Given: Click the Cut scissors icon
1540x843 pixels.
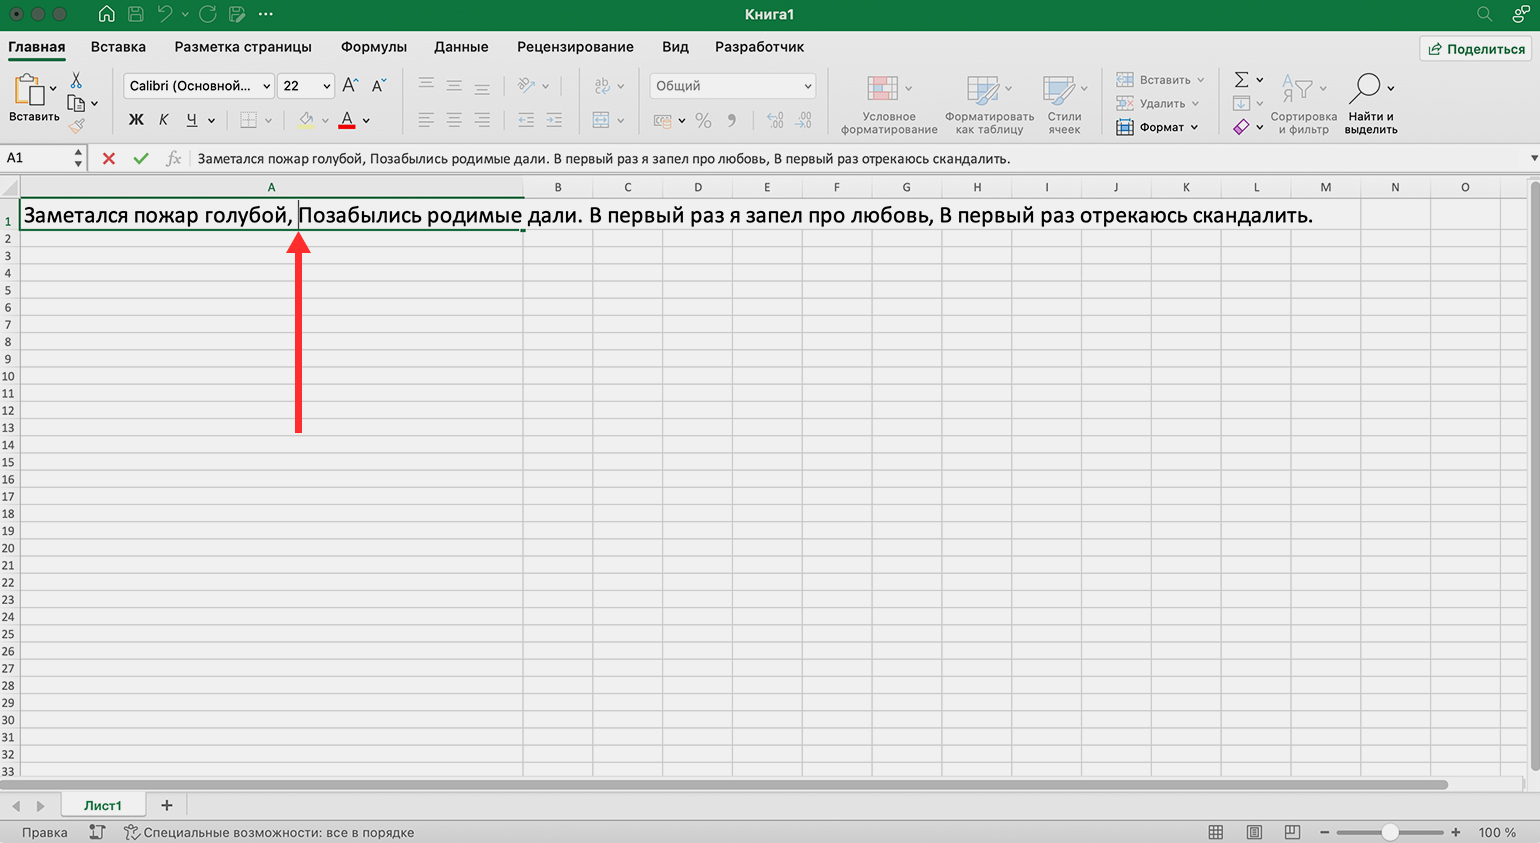Looking at the screenshot, I should (x=76, y=81).
